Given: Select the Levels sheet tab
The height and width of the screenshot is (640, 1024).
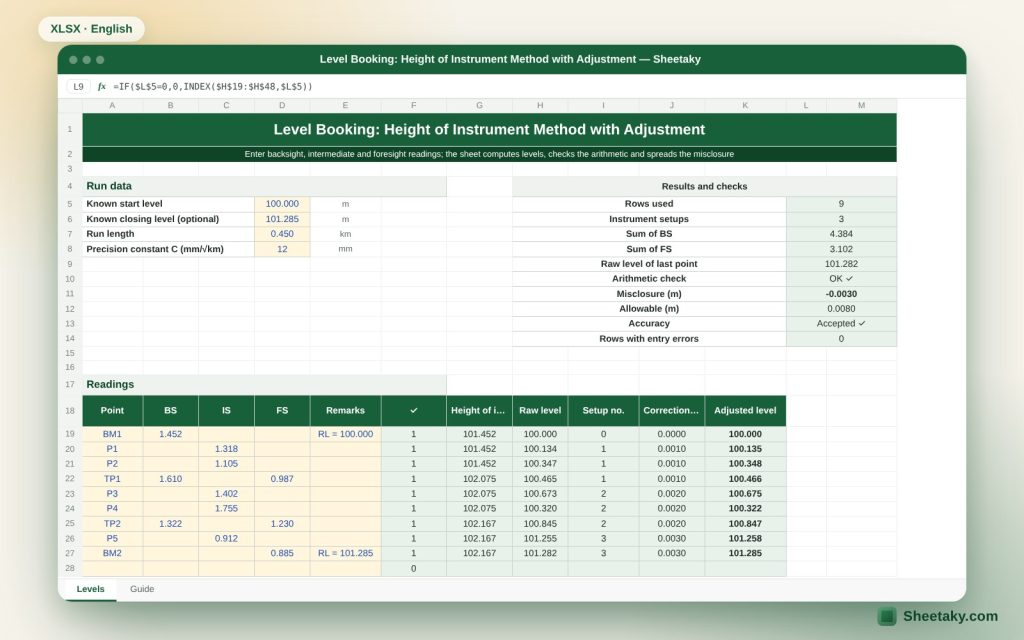Looking at the screenshot, I should (x=90, y=589).
